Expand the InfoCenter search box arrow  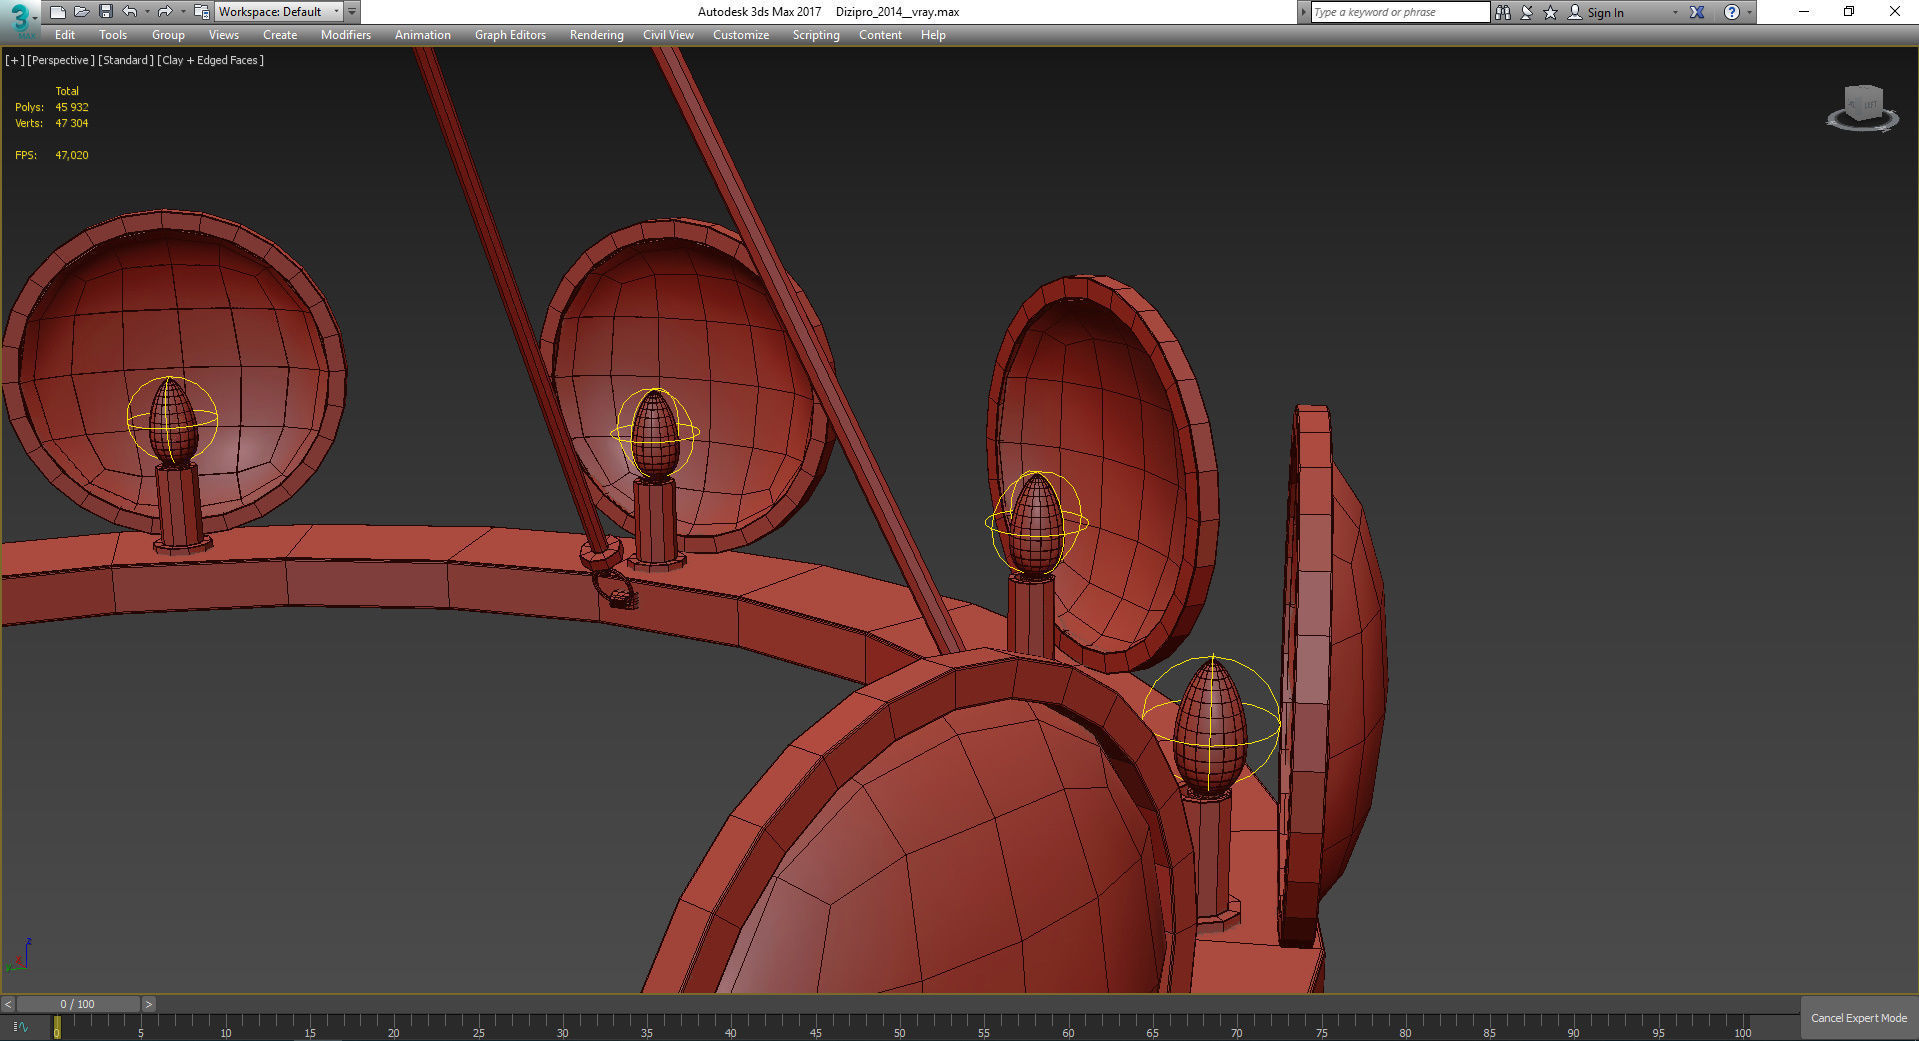1303,12
